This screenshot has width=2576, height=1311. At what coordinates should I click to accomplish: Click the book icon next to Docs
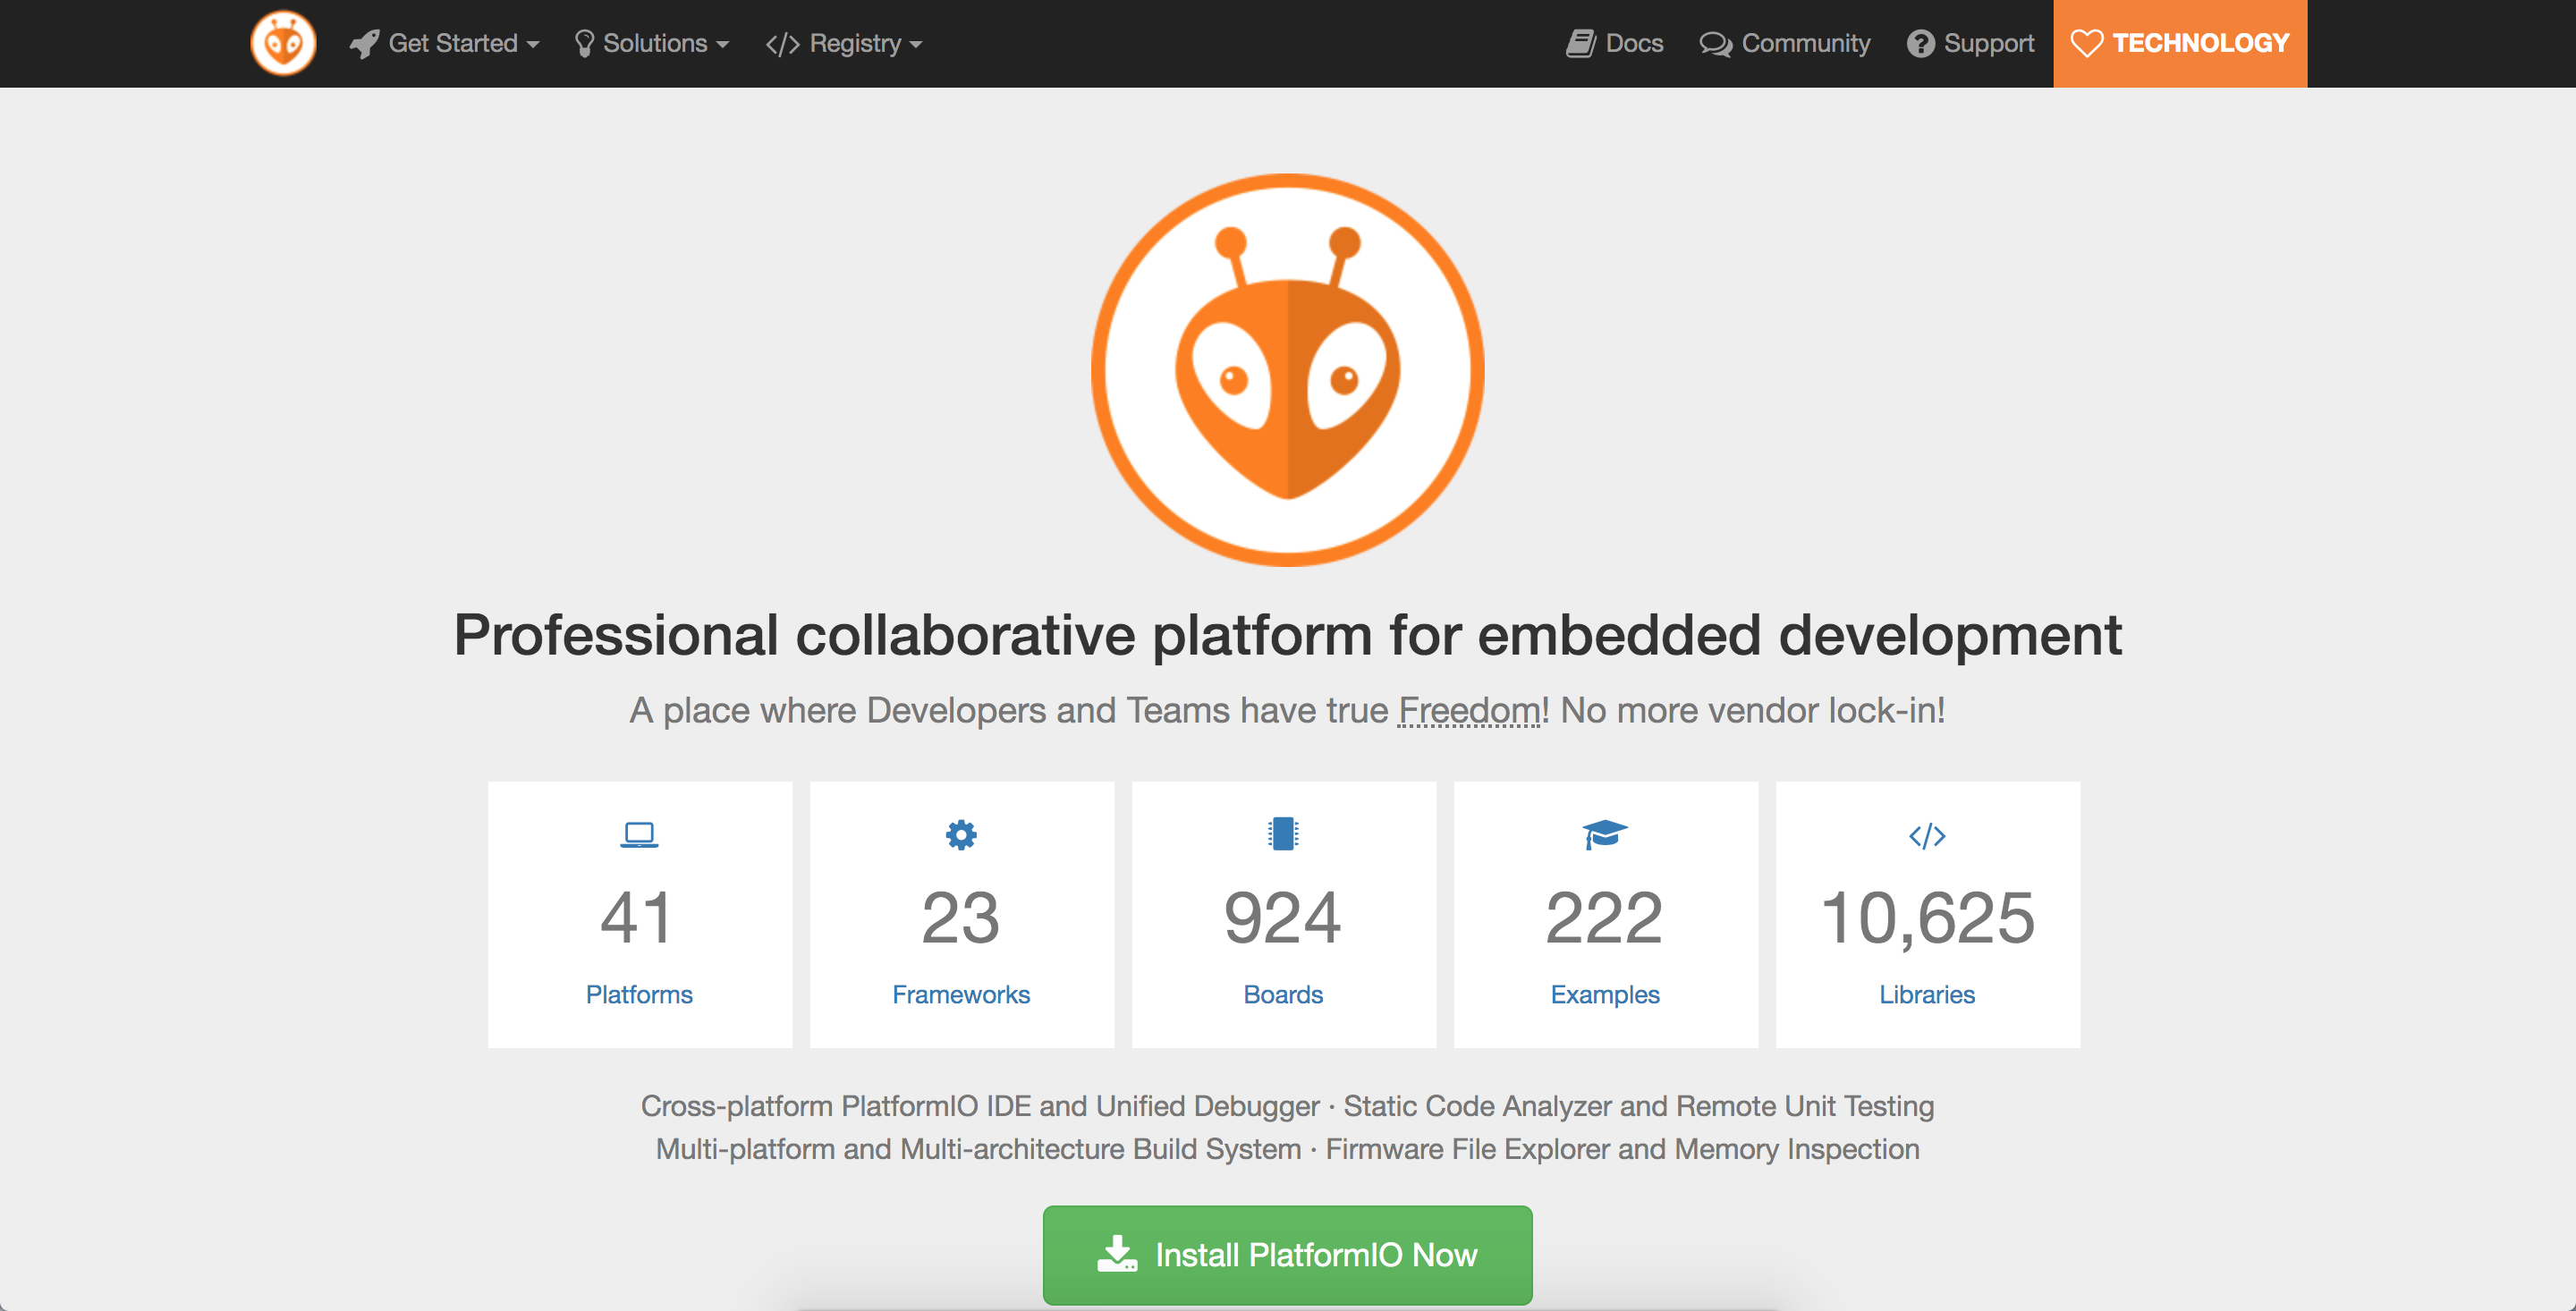(1580, 43)
